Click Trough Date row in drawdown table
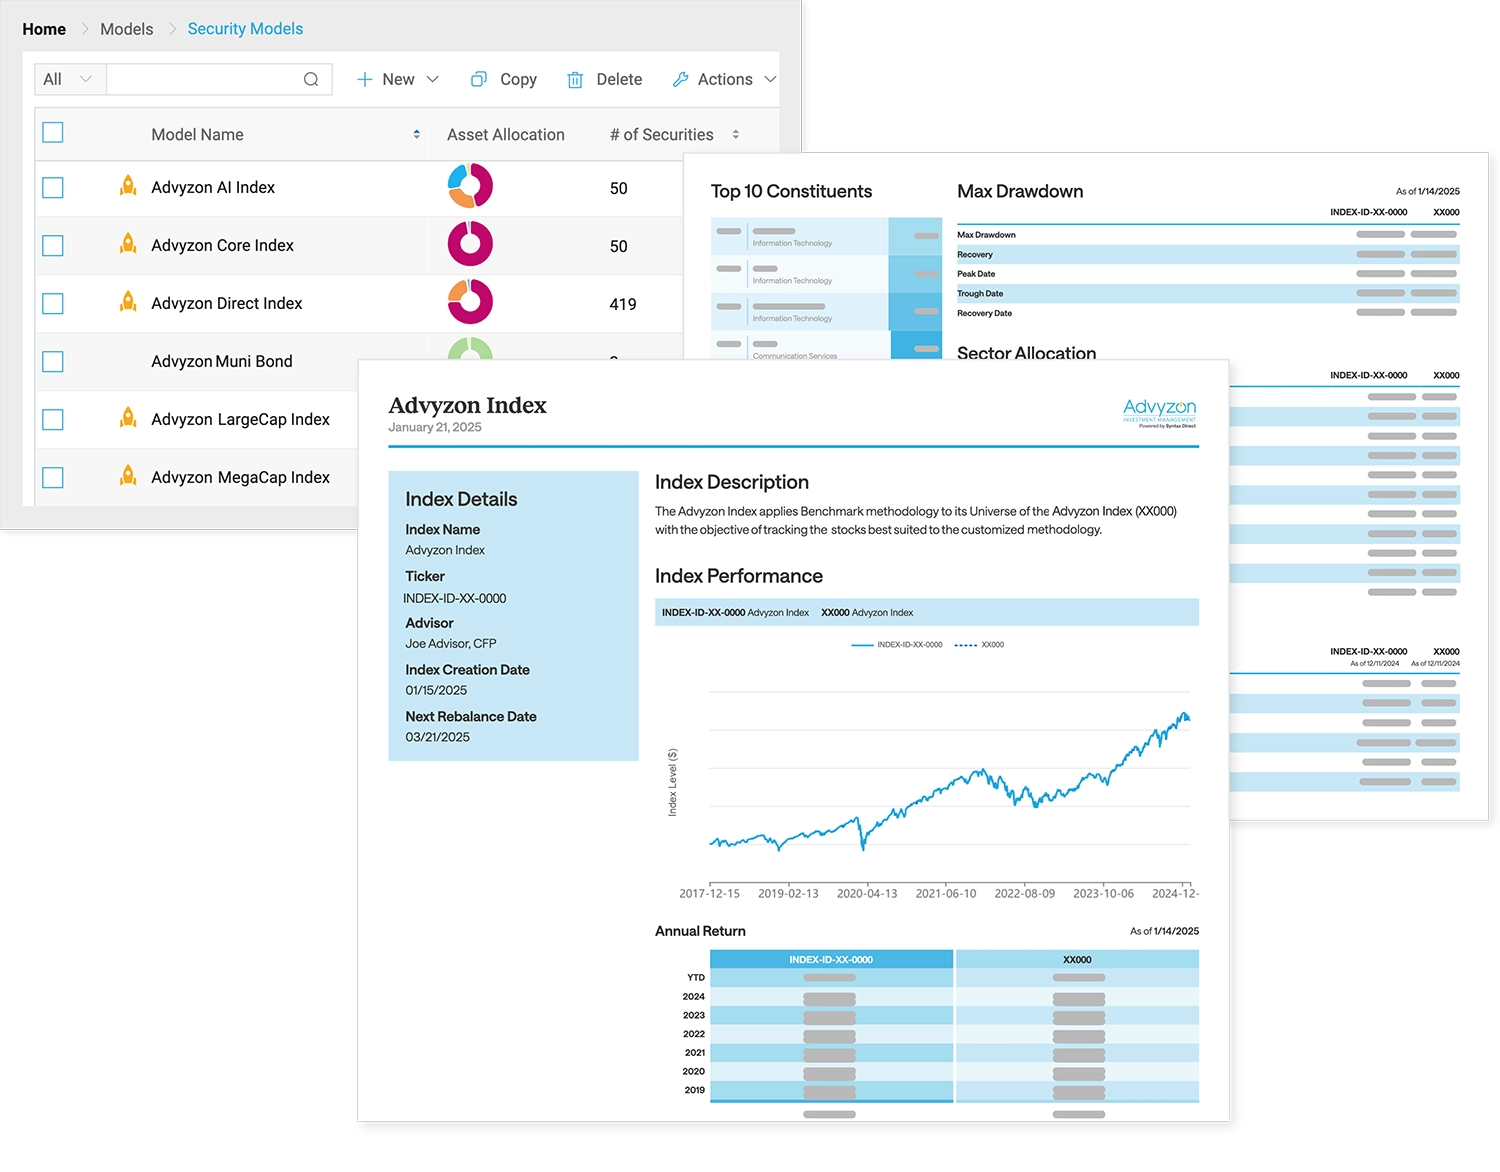The image size is (1500, 1172). (1208, 294)
